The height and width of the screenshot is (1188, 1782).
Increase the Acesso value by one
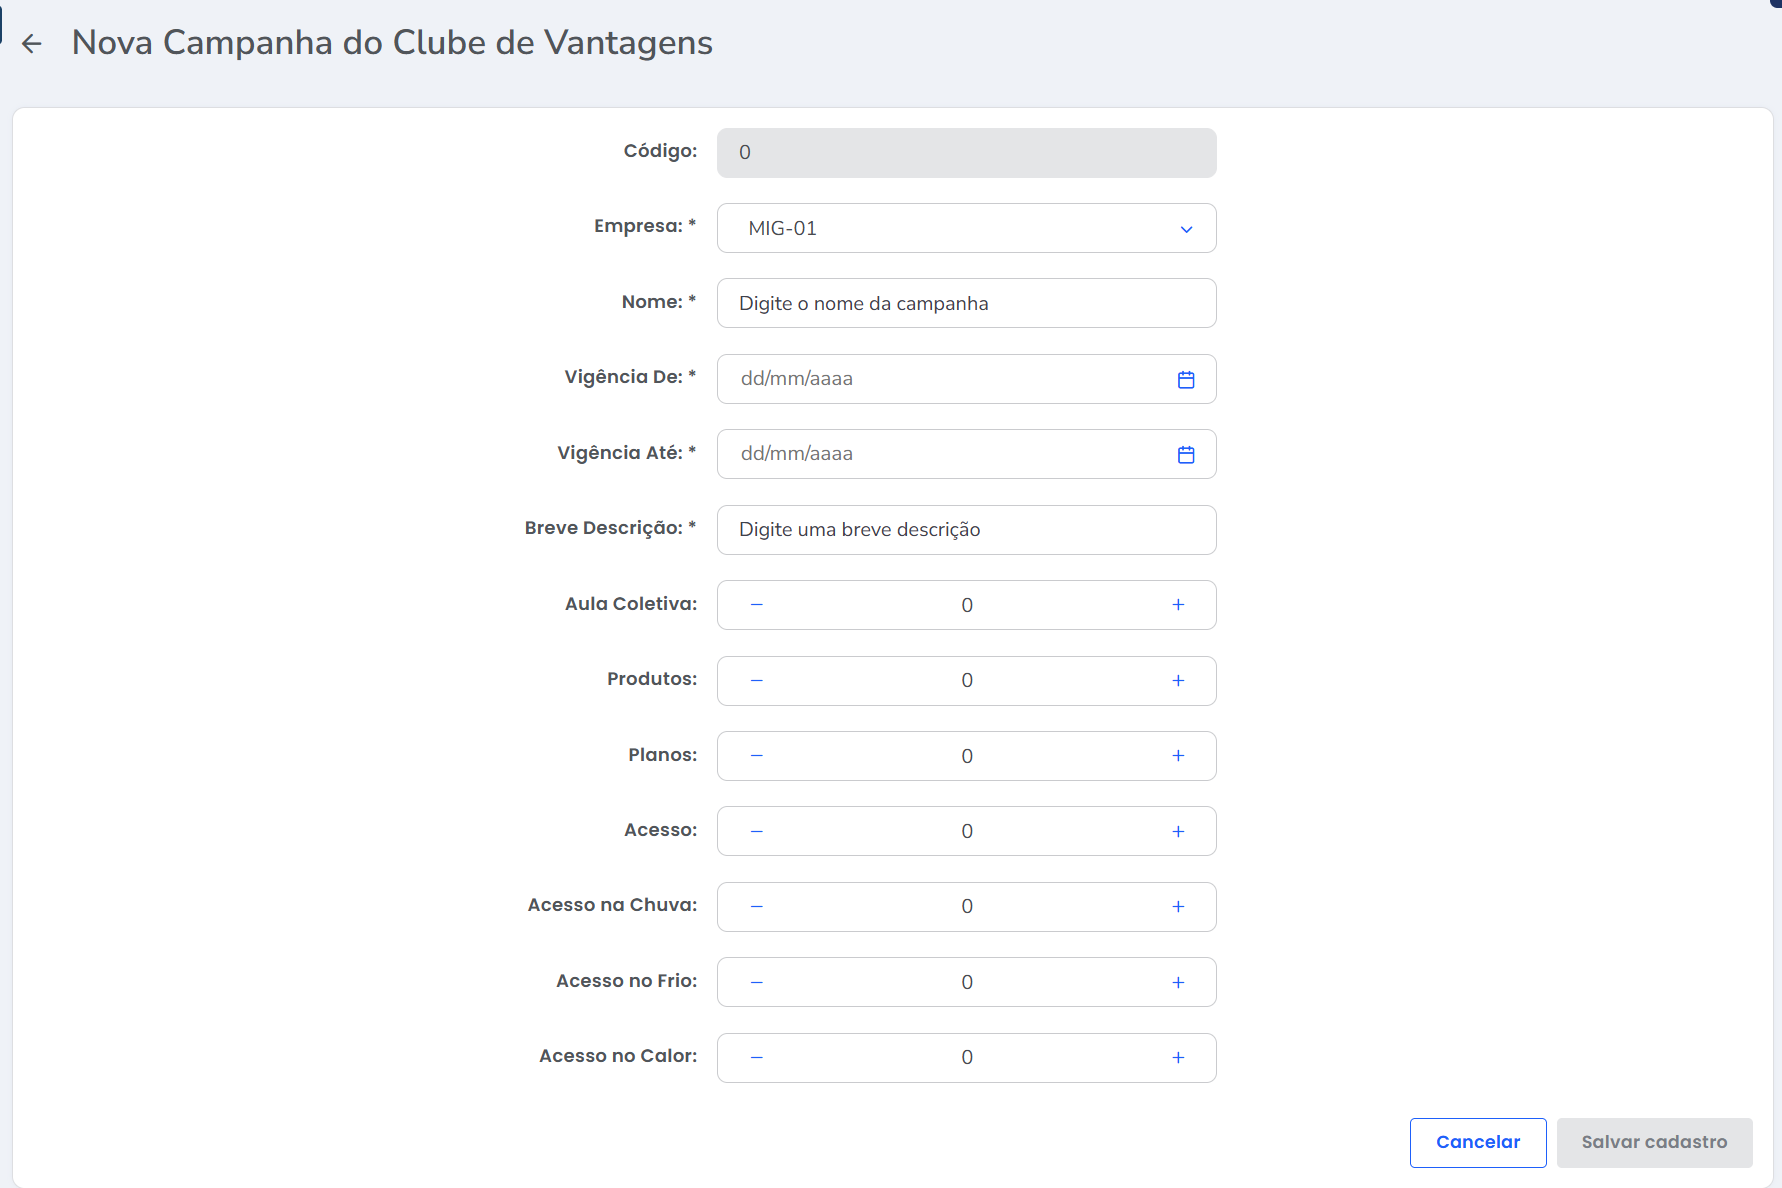point(1178,831)
